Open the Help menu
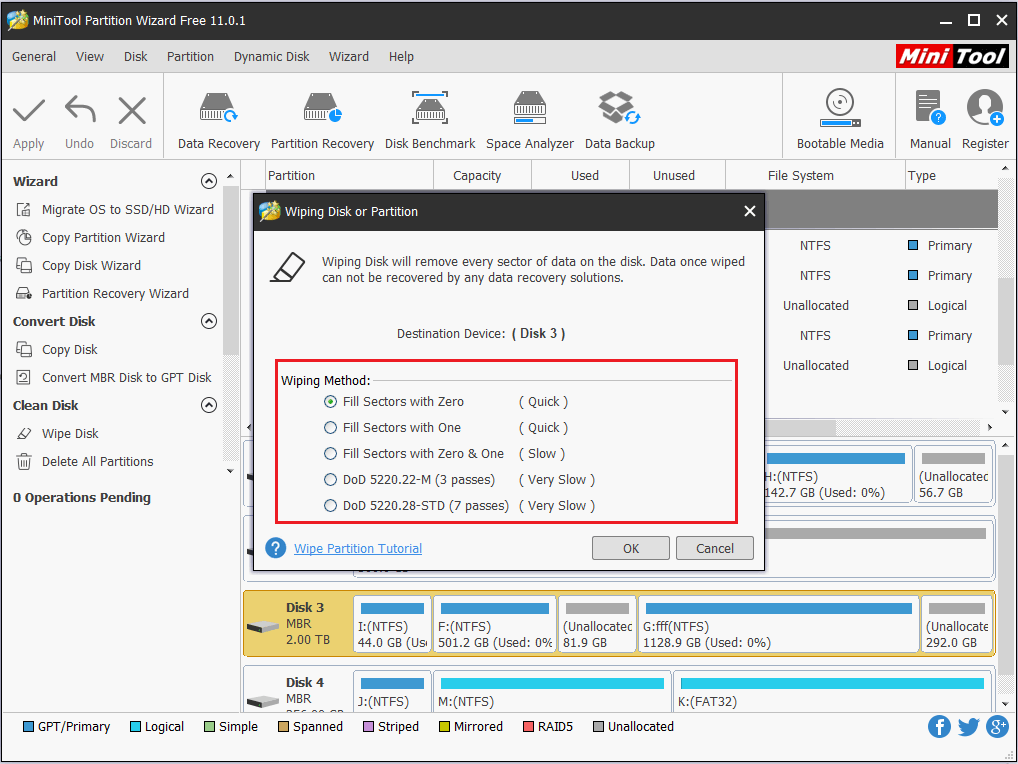 [401, 56]
